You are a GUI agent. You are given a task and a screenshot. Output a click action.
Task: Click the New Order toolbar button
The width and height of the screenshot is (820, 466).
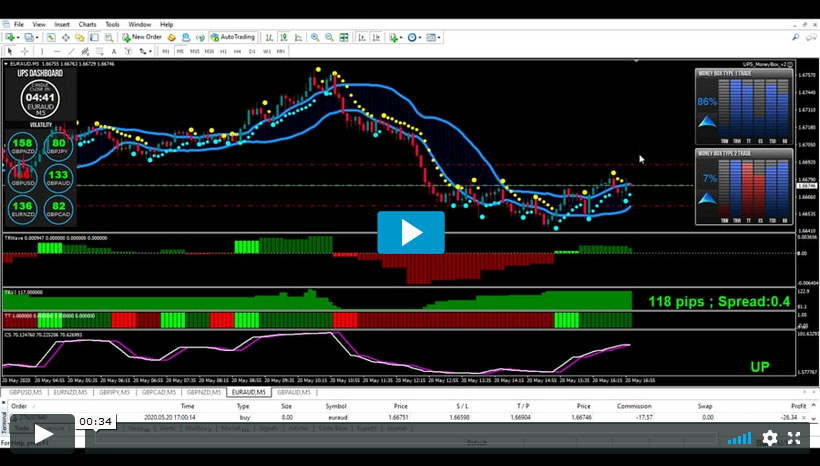coord(142,37)
